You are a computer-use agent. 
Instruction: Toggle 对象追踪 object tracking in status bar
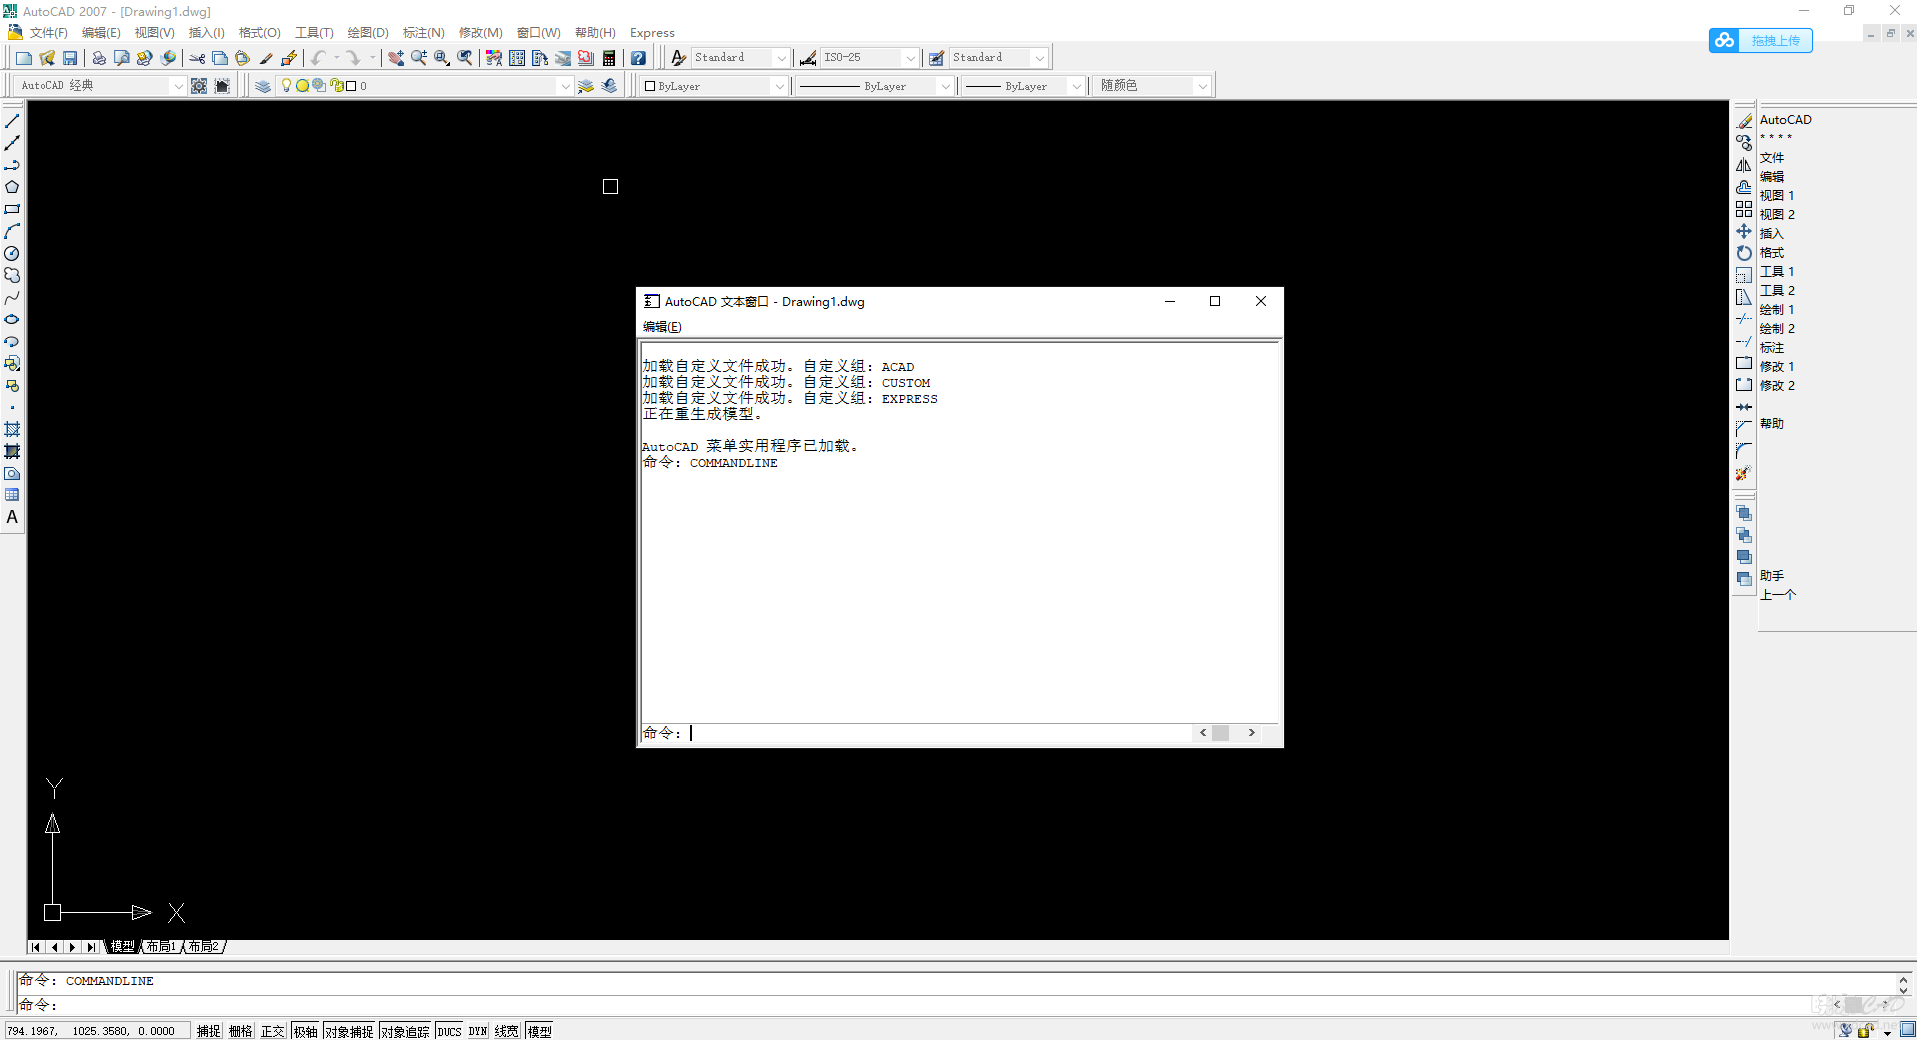405,1031
